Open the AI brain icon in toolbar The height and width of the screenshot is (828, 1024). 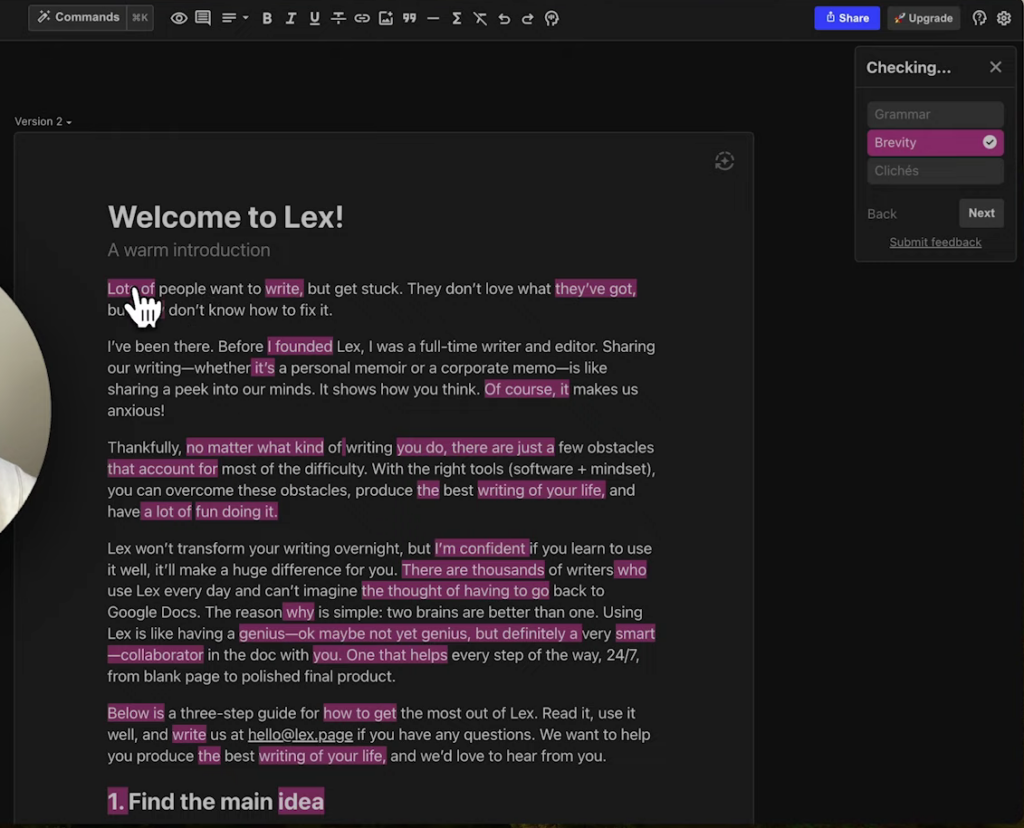point(551,18)
